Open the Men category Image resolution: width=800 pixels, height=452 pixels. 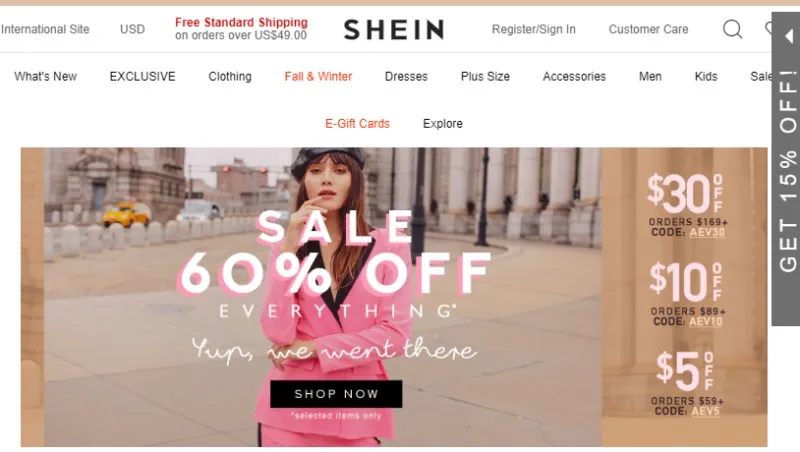click(x=650, y=77)
